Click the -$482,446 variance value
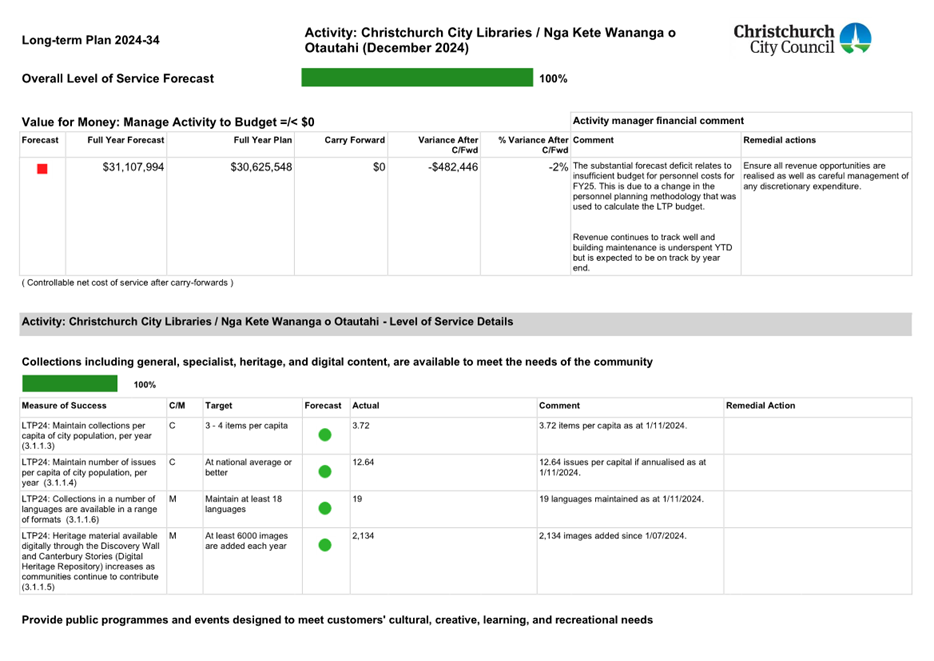This screenshot has width=934, height=661. coord(453,168)
